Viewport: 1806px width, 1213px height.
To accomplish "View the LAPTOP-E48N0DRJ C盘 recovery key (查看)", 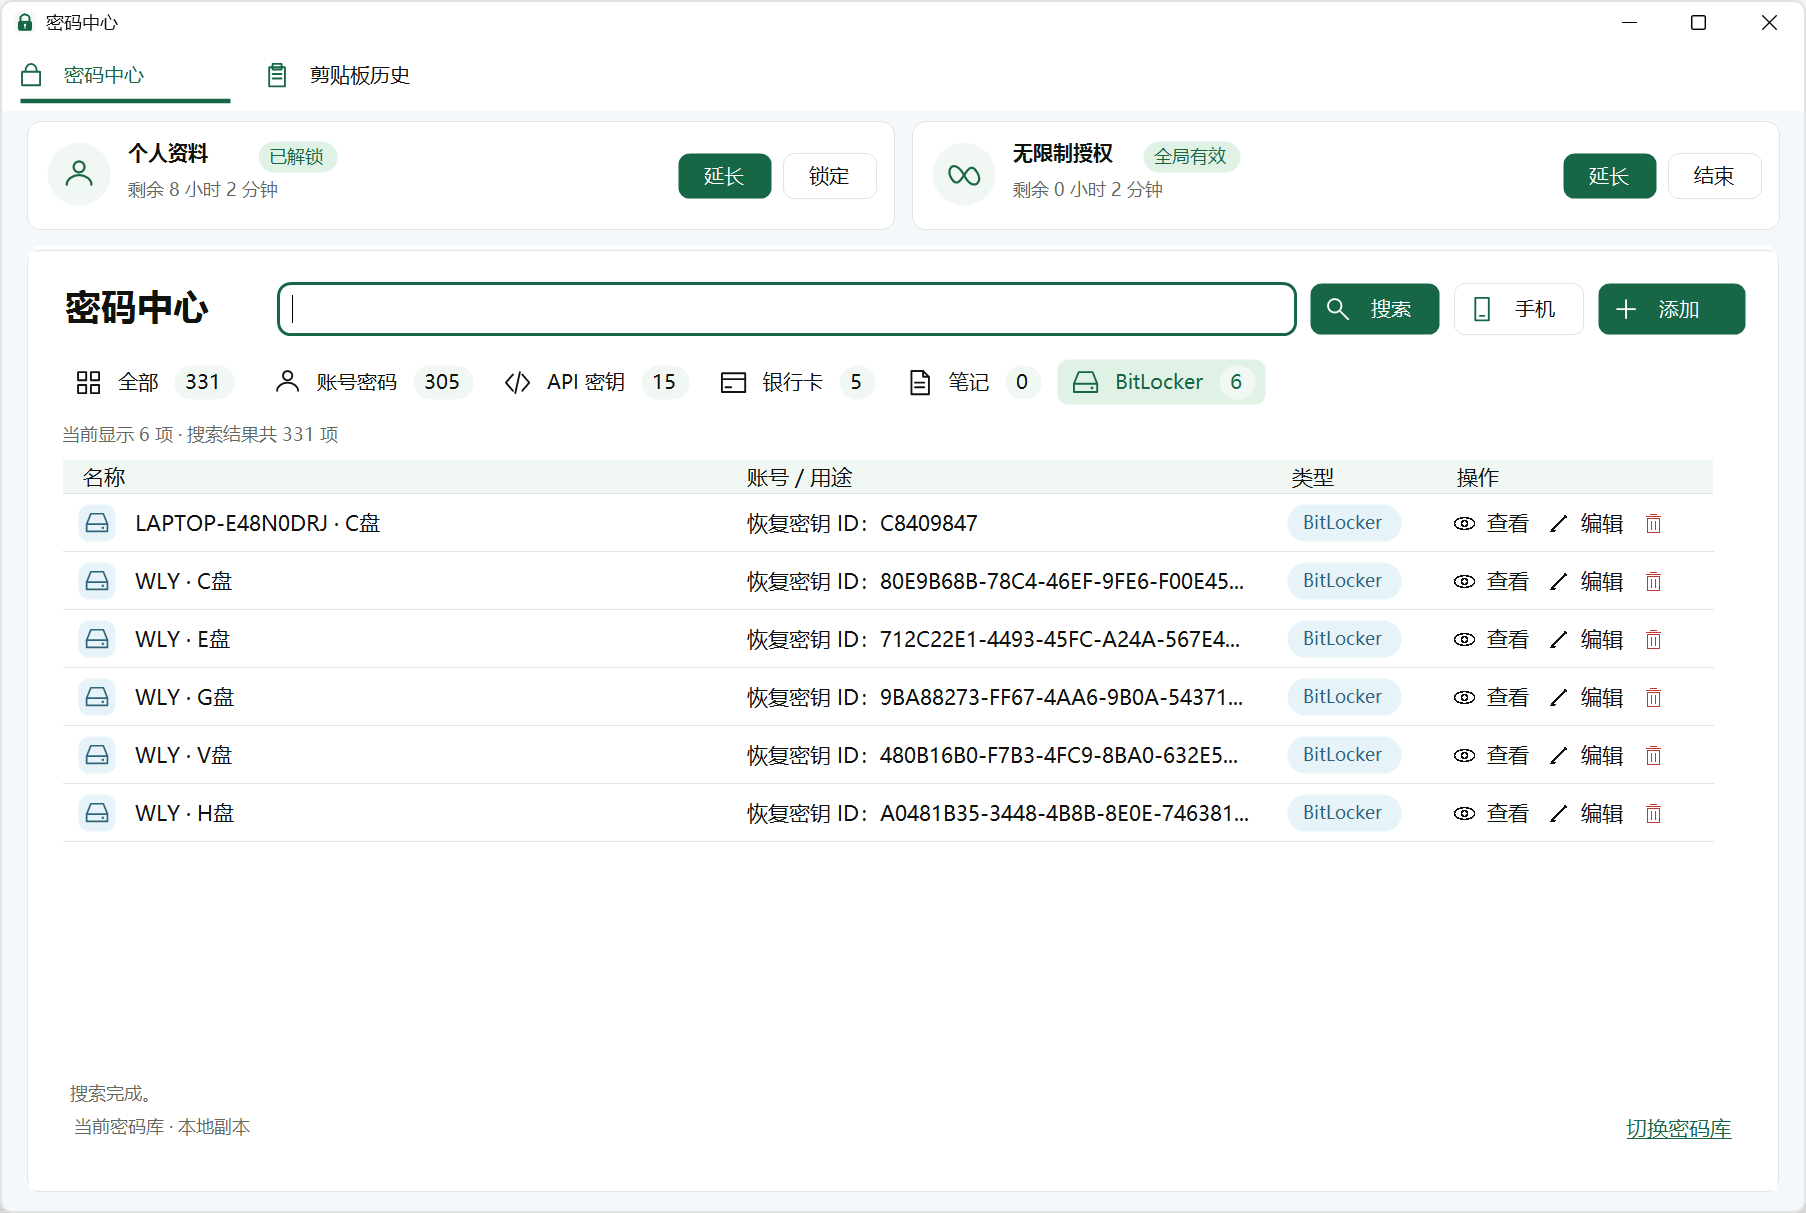I will coord(1490,523).
